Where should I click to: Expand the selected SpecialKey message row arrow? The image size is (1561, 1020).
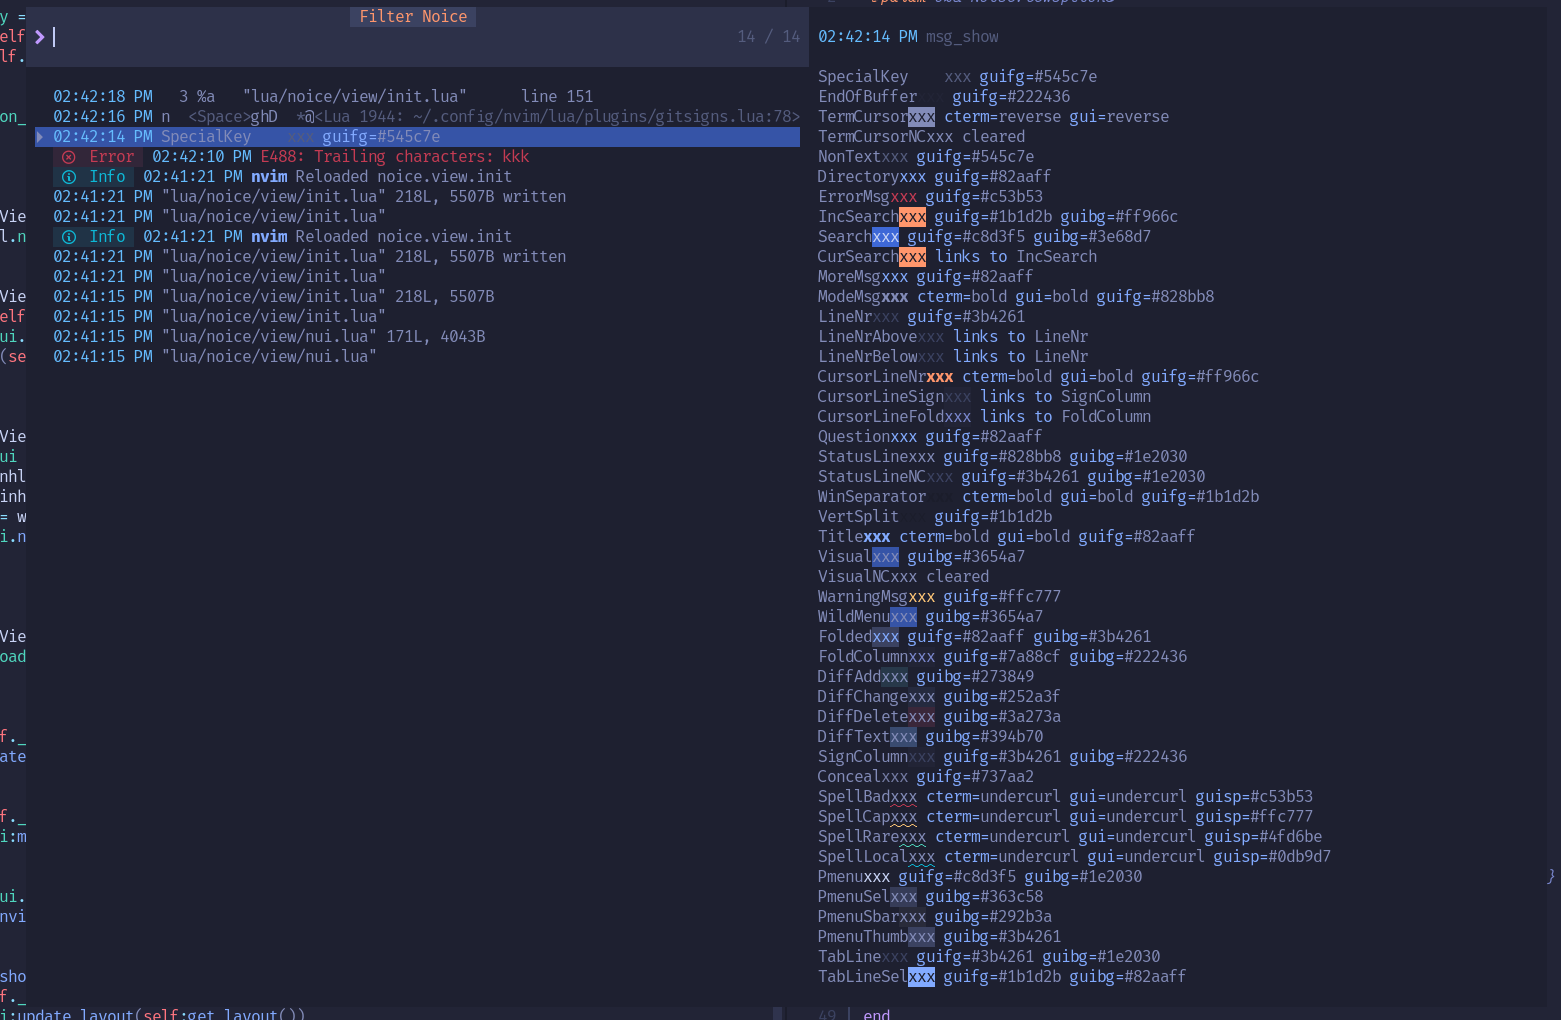click(40, 137)
